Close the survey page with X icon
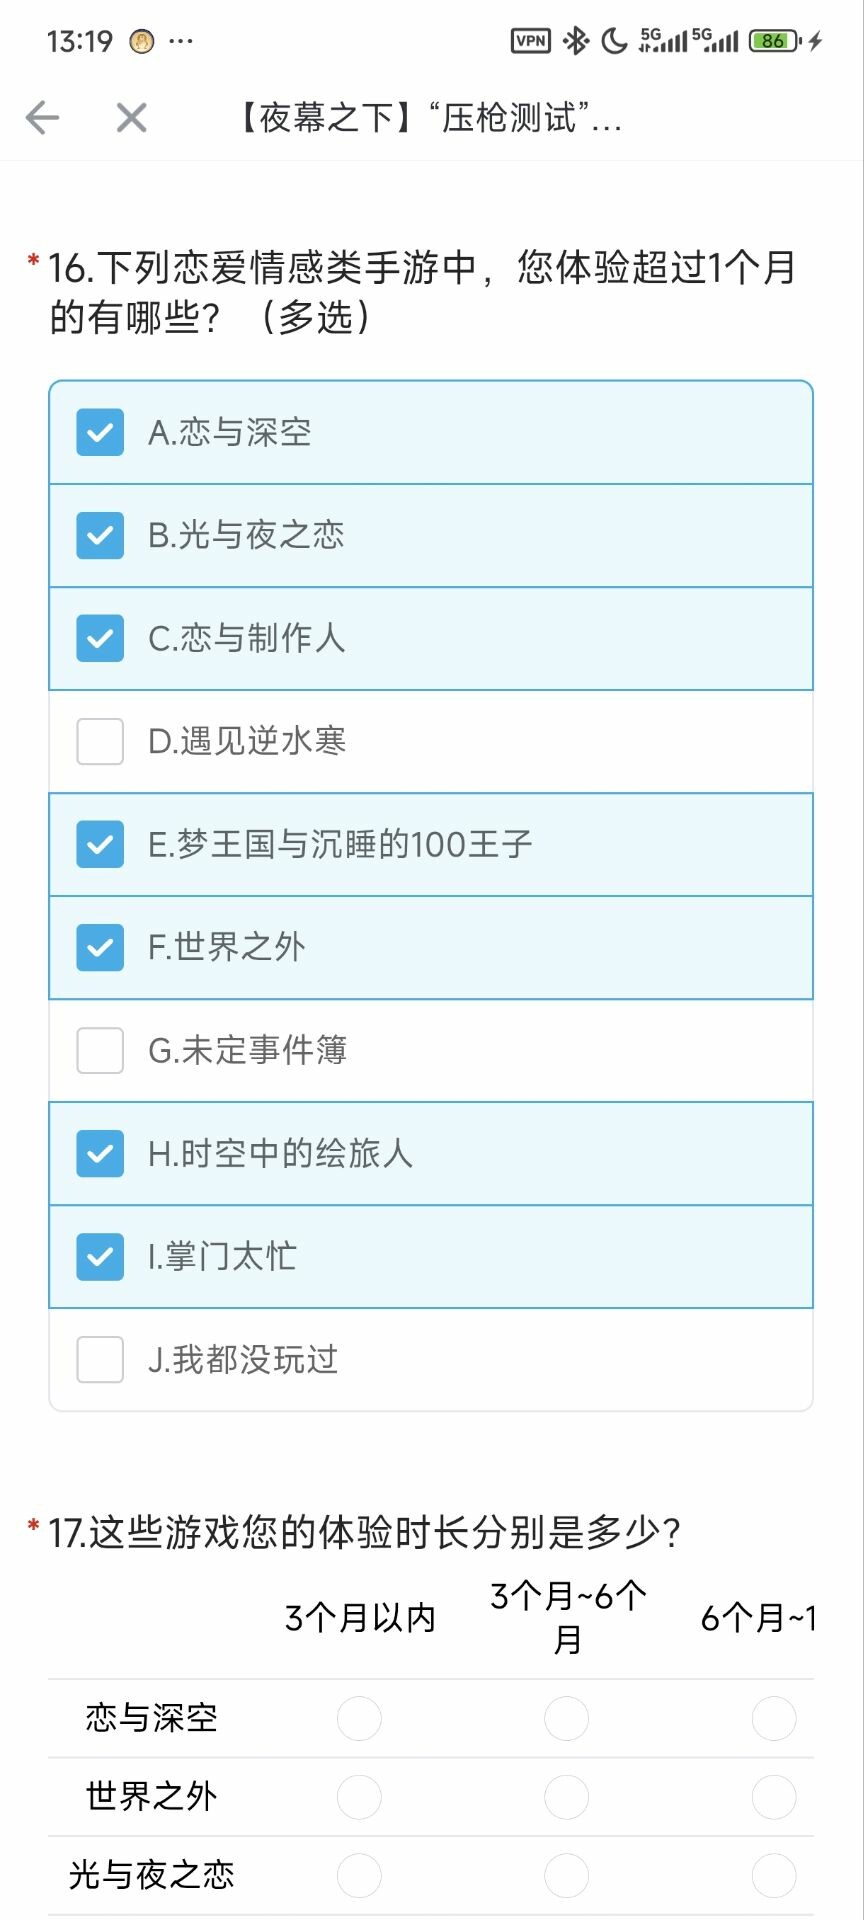This screenshot has width=864, height=1920. pyautogui.click(x=131, y=118)
